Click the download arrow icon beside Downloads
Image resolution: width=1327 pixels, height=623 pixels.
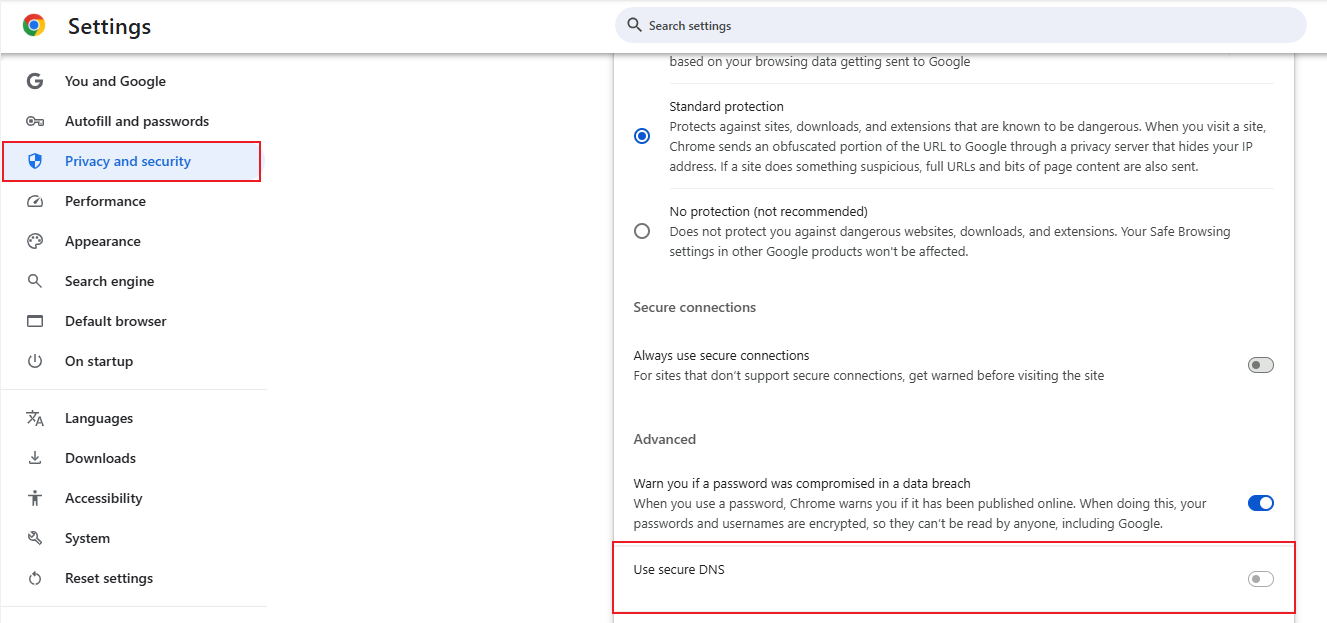pyautogui.click(x=35, y=458)
